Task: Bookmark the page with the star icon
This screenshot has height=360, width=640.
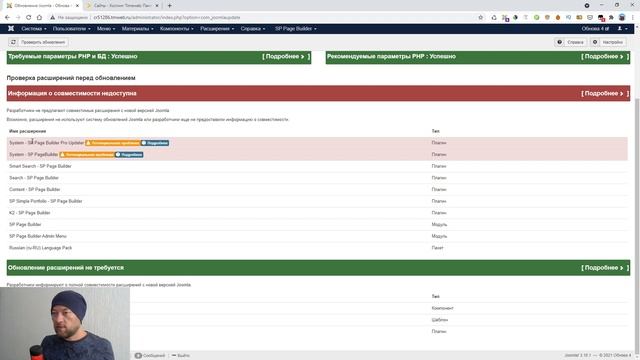Action: coord(480,18)
